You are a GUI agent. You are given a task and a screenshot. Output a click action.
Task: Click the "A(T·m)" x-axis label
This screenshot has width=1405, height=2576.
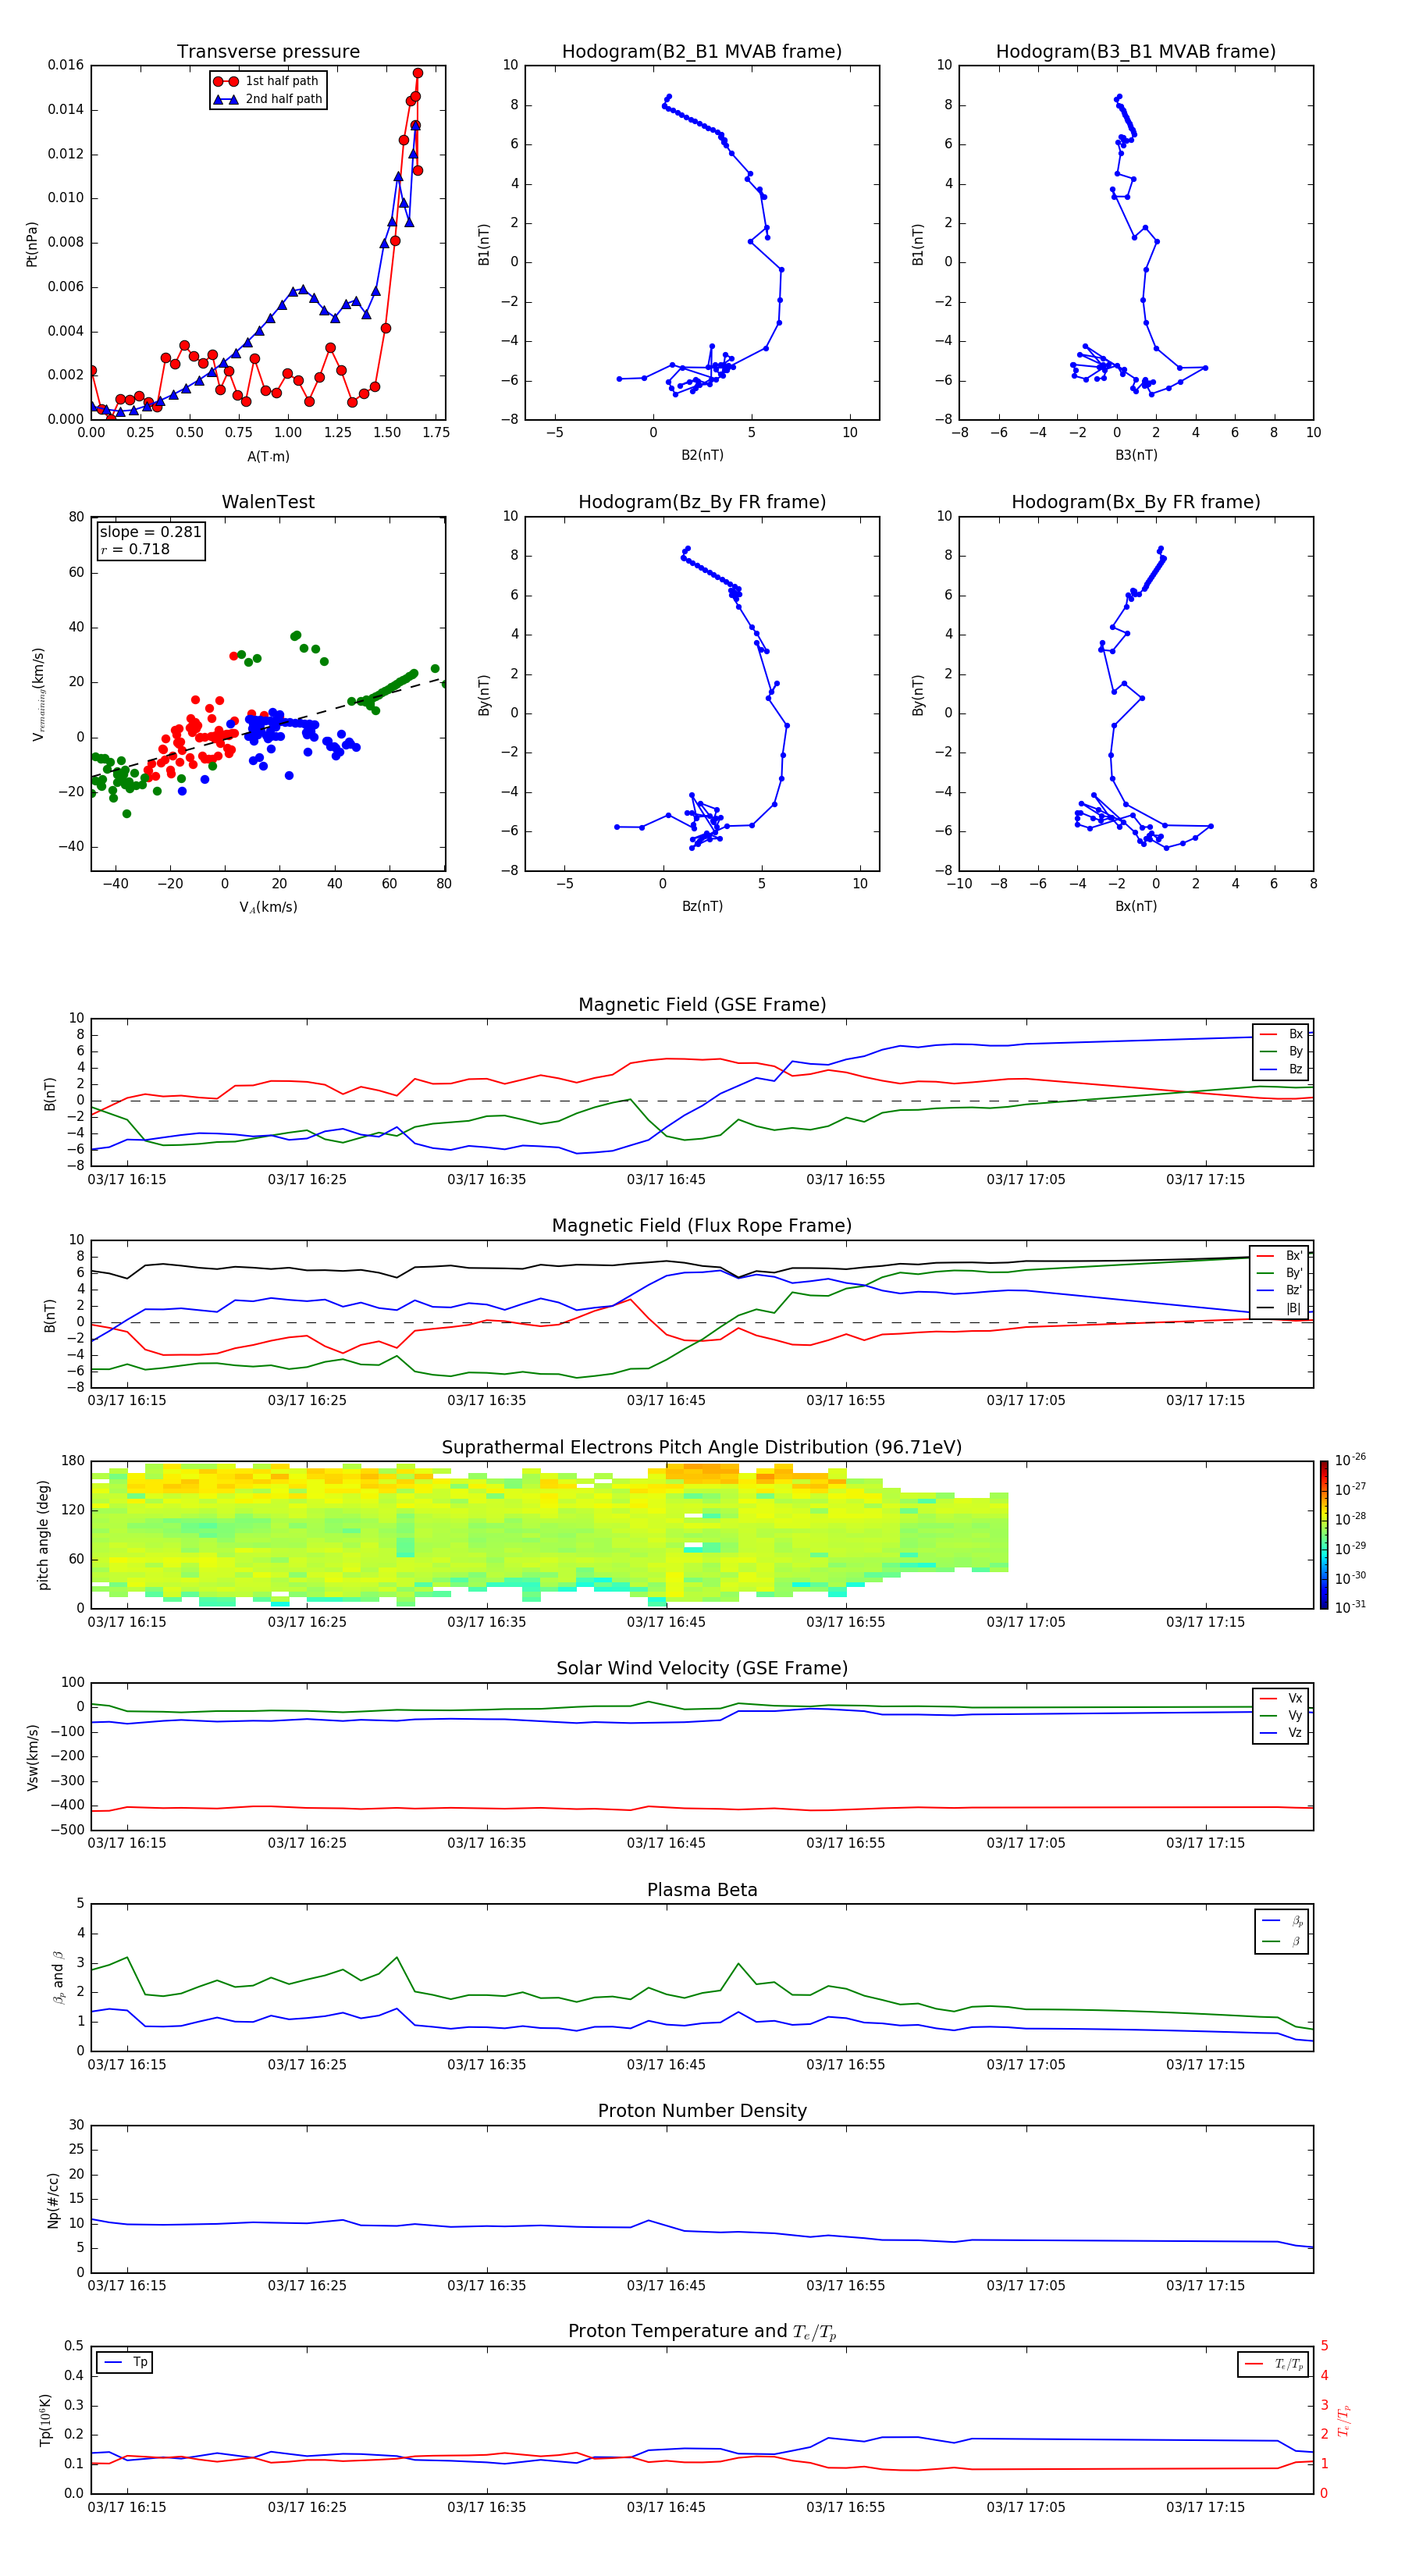point(268,456)
